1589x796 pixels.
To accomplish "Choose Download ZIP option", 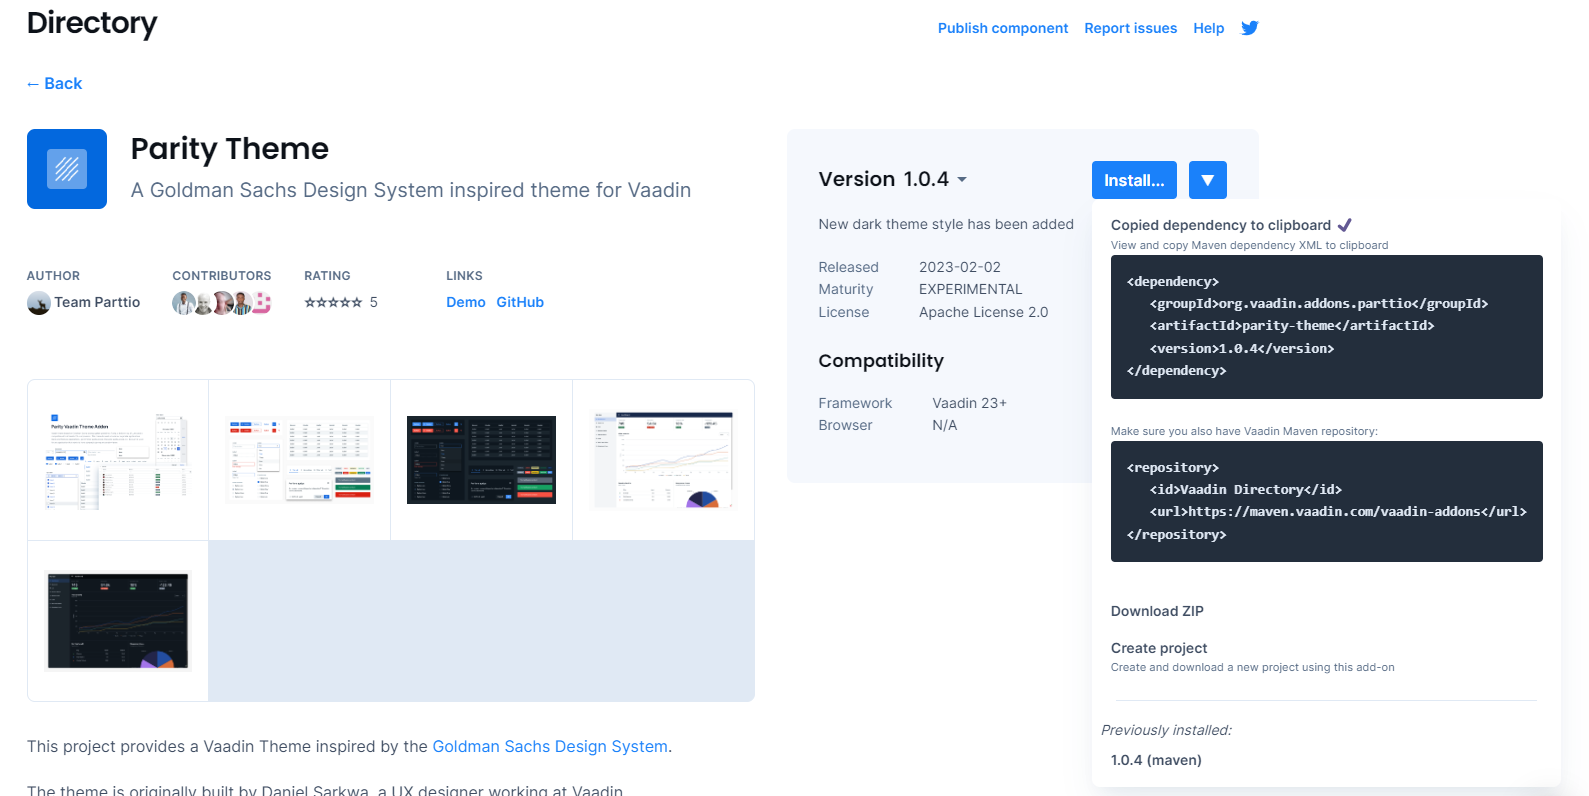I will click(1157, 611).
